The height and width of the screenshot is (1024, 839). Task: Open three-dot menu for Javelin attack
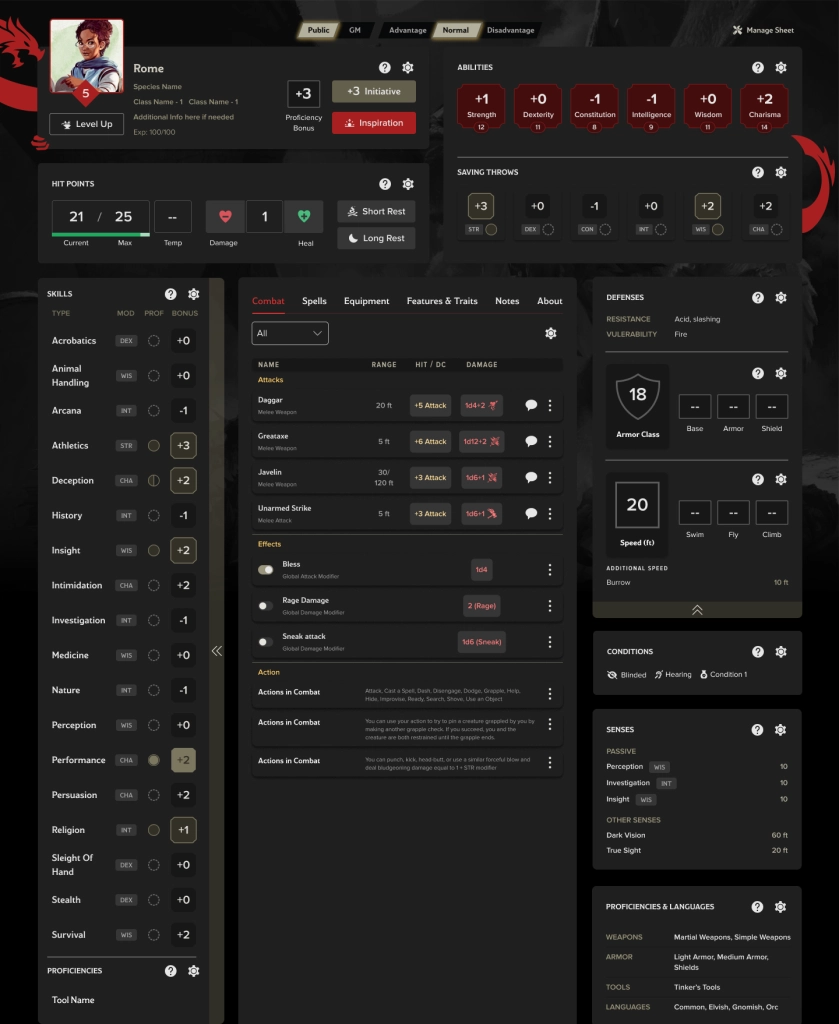pos(550,477)
